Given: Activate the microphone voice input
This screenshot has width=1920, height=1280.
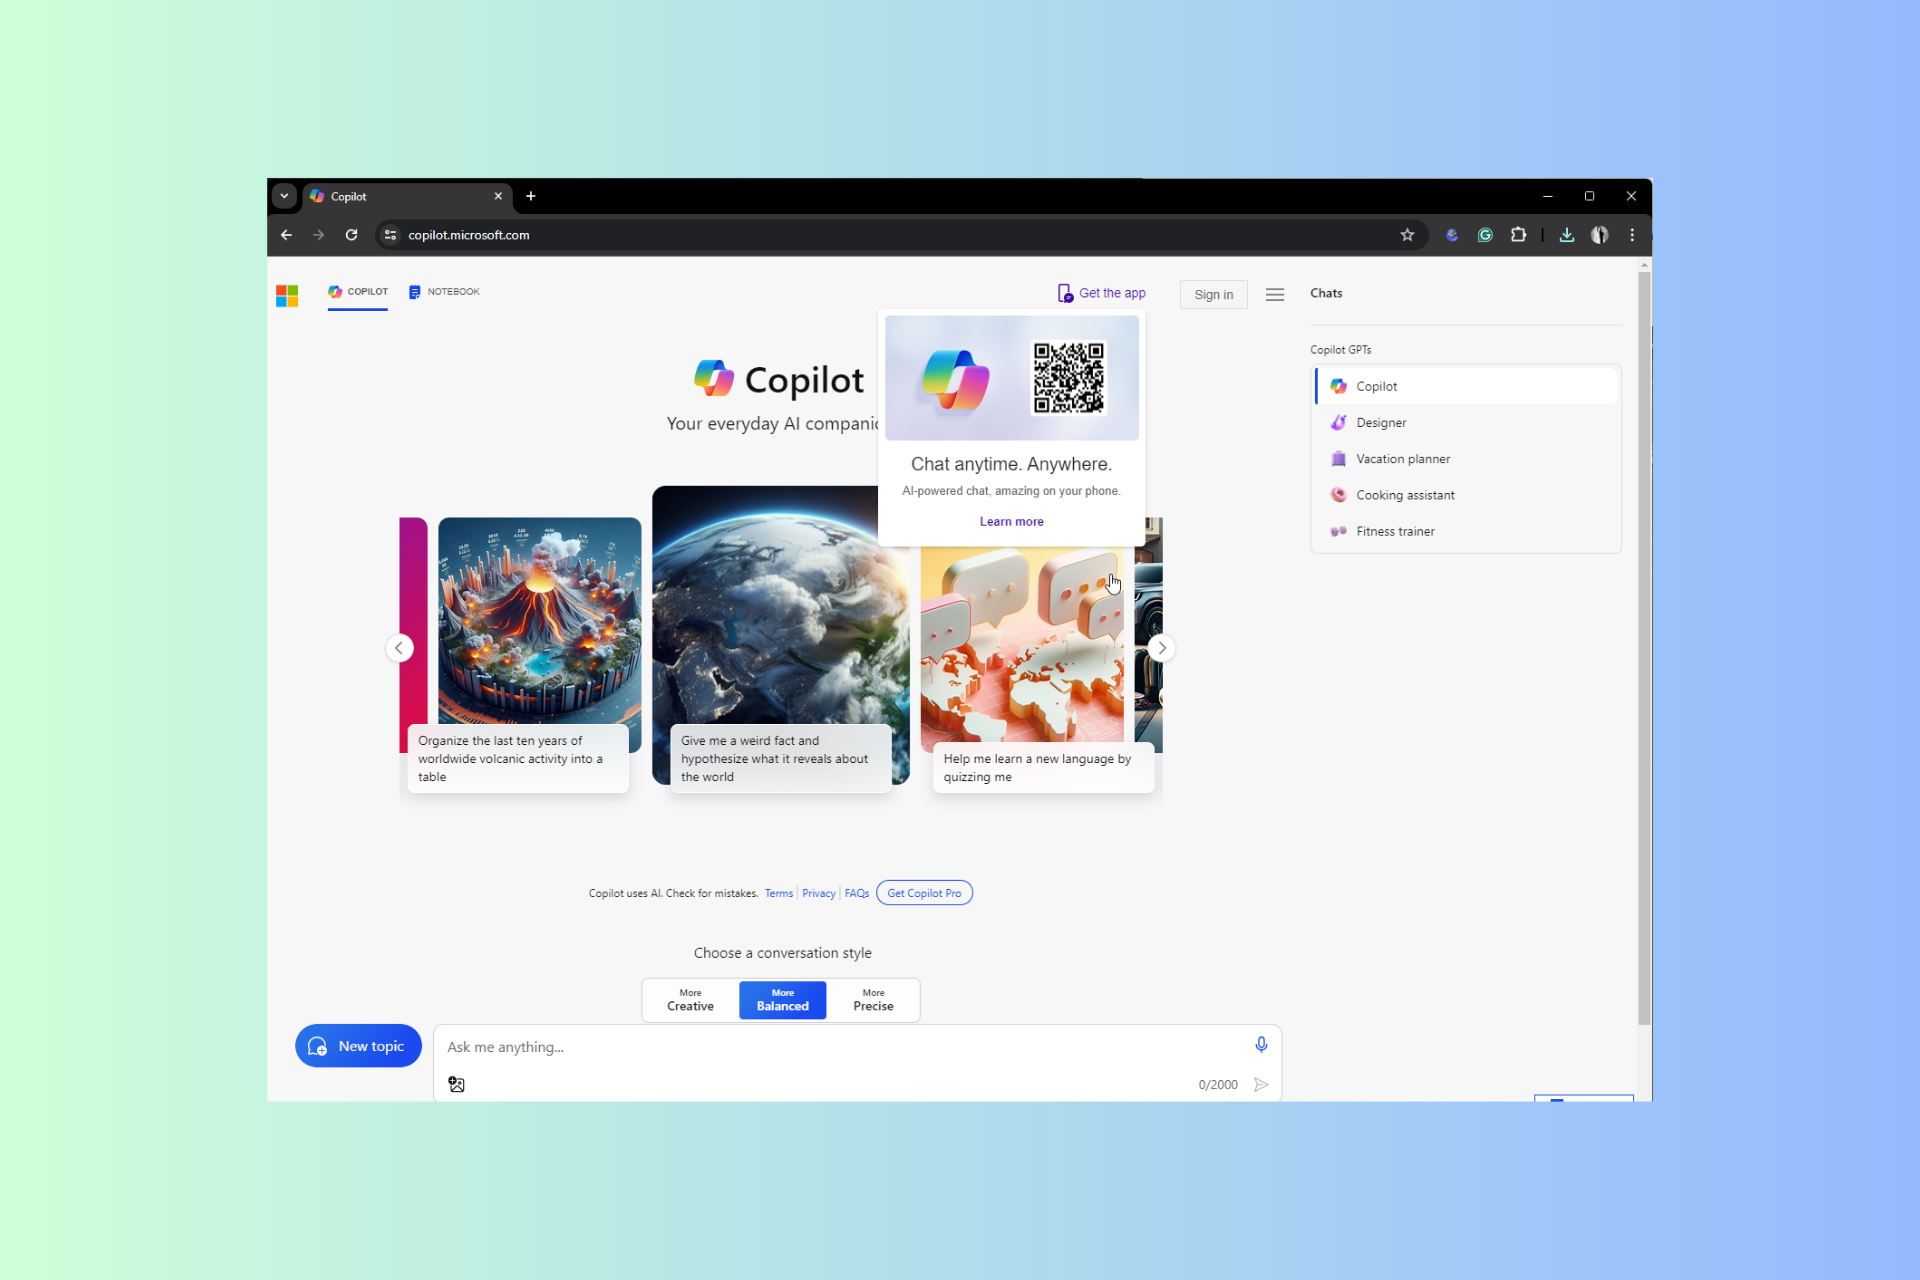Looking at the screenshot, I should pyautogui.click(x=1261, y=1045).
